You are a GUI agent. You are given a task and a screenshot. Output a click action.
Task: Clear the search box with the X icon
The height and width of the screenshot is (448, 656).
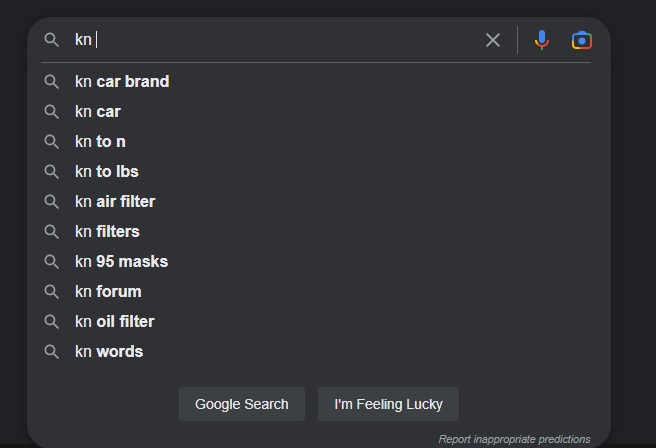click(x=493, y=40)
